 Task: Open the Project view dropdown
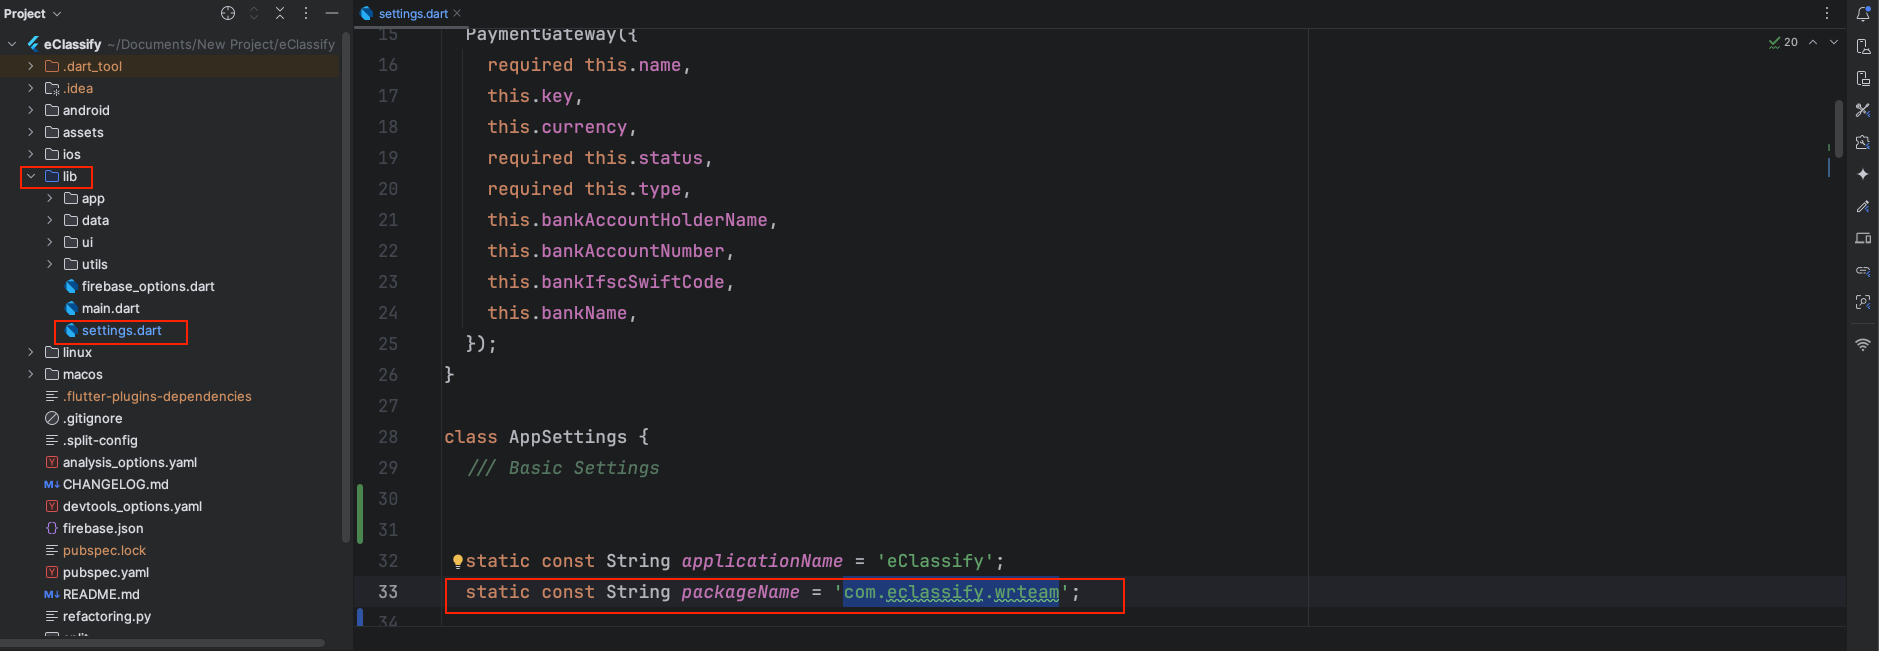coord(33,13)
